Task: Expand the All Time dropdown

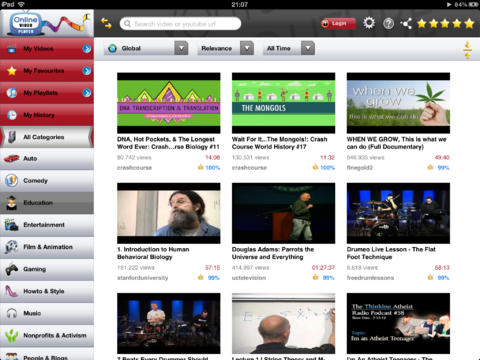Action: 308,48
